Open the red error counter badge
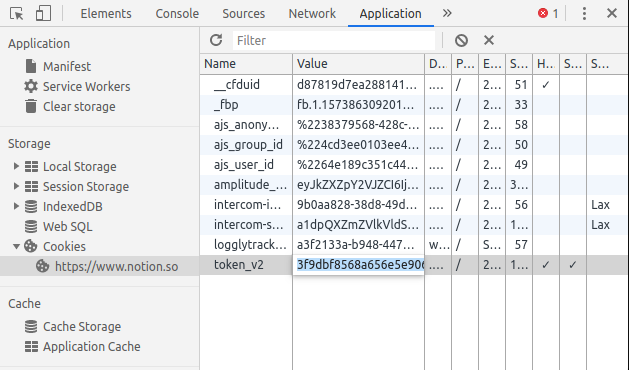Screen dimensions: 629x370 coord(548,14)
